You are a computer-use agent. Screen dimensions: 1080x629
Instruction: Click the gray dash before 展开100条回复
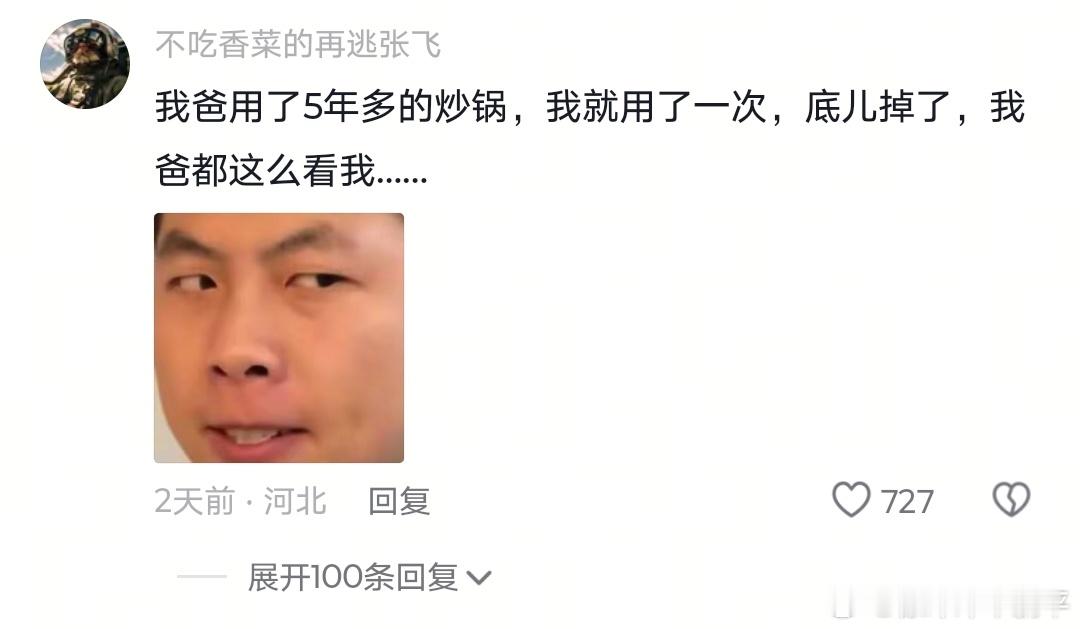pyautogui.click(x=202, y=577)
